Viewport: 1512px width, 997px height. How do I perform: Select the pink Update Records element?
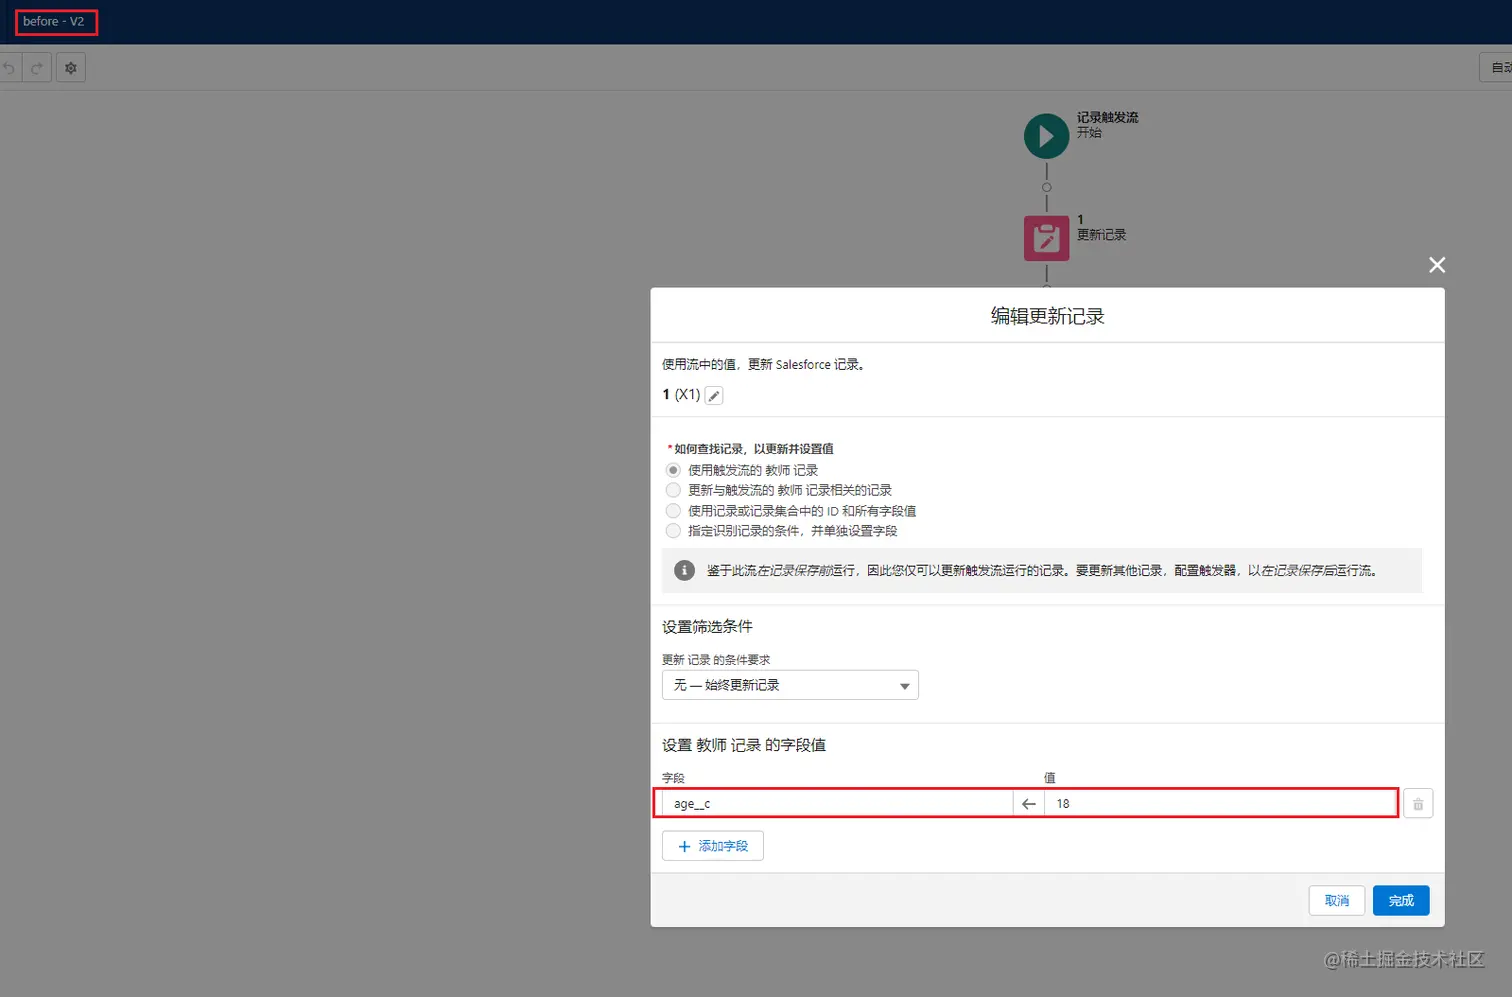click(x=1046, y=238)
